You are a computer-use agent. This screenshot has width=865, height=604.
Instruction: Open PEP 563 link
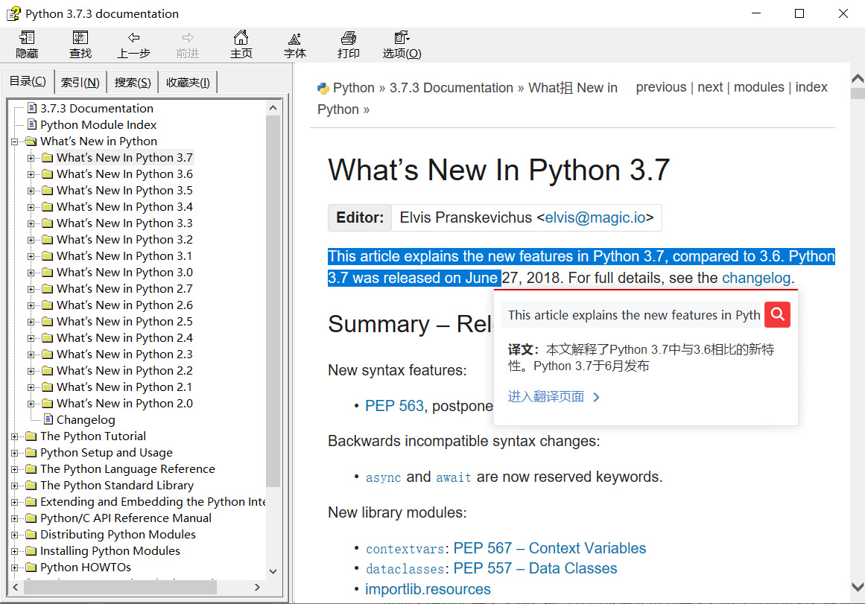(394, 406)
